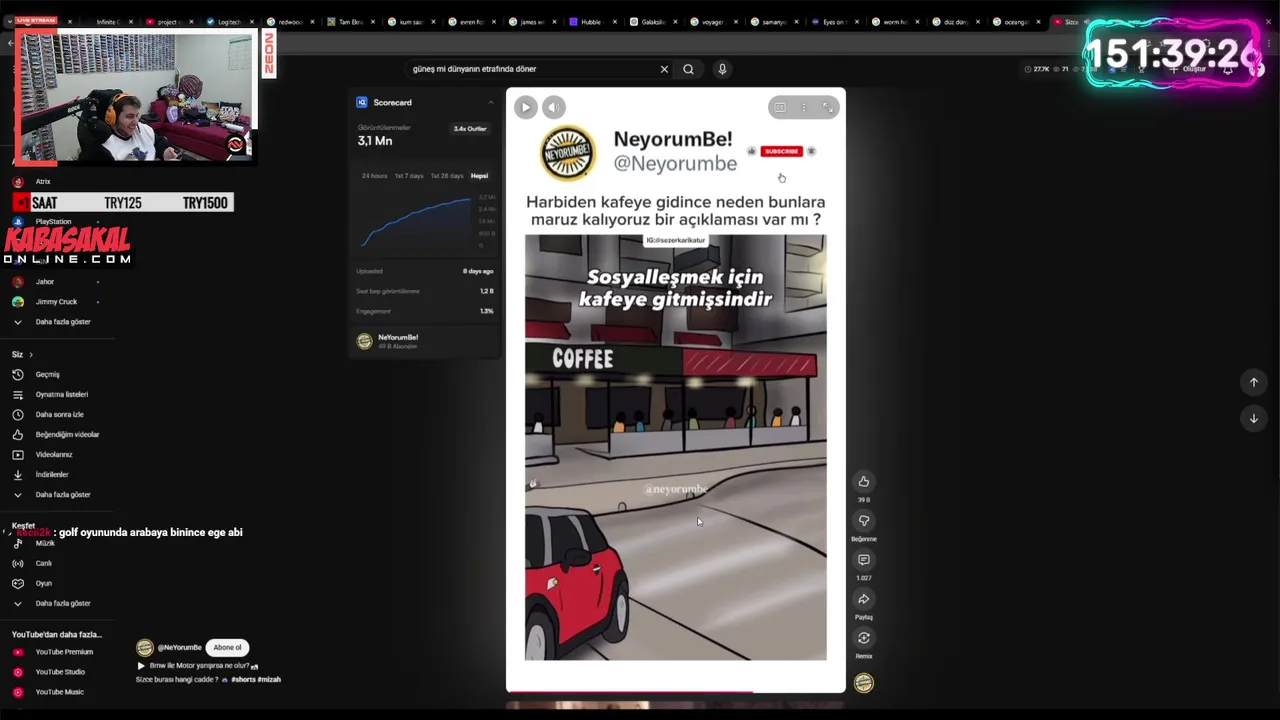Collapse the Scorecard panel
Viewport: 1280px width, 720px height.
[490, 102]
